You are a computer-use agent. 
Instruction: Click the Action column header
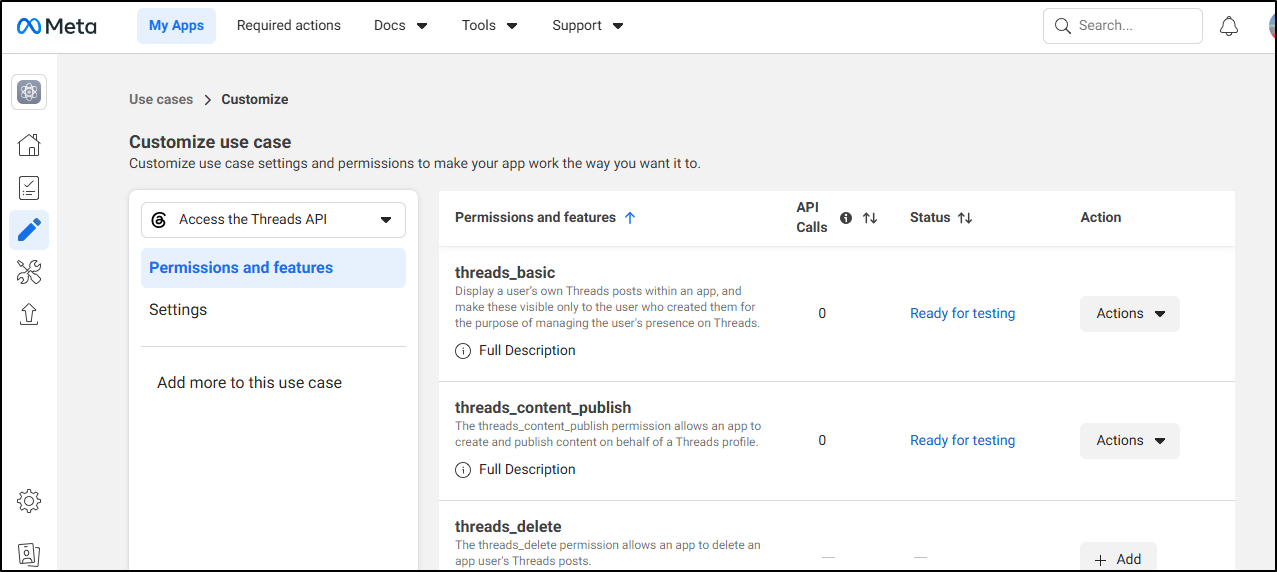(x=1101, y=218)
